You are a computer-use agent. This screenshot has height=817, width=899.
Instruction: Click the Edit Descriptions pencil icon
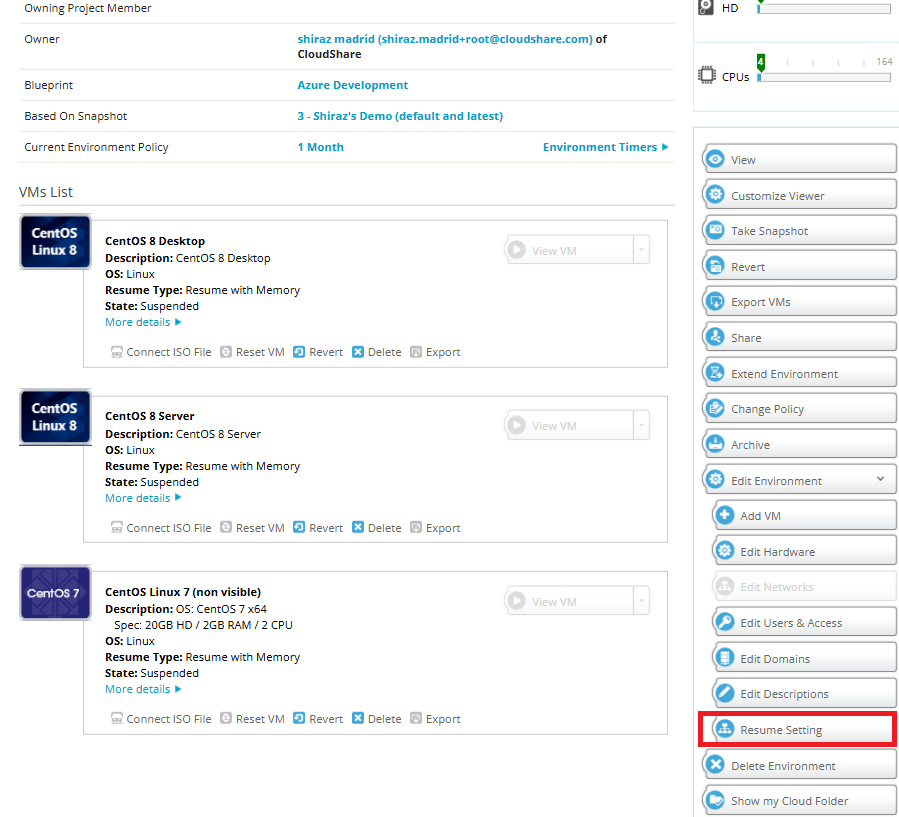725,693
